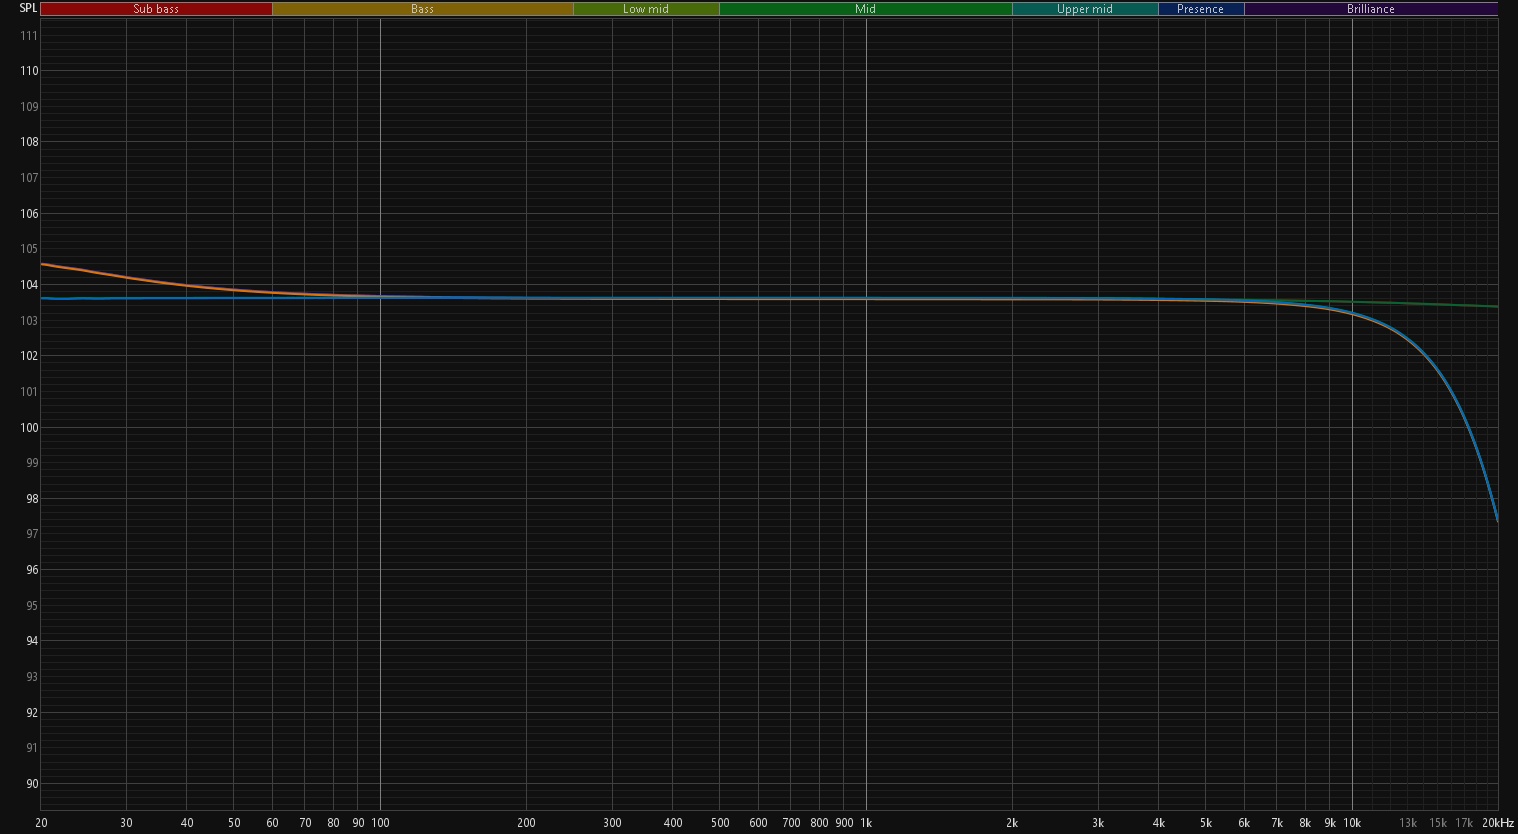Click the 10k frequency axis label

pos(1352,823)
